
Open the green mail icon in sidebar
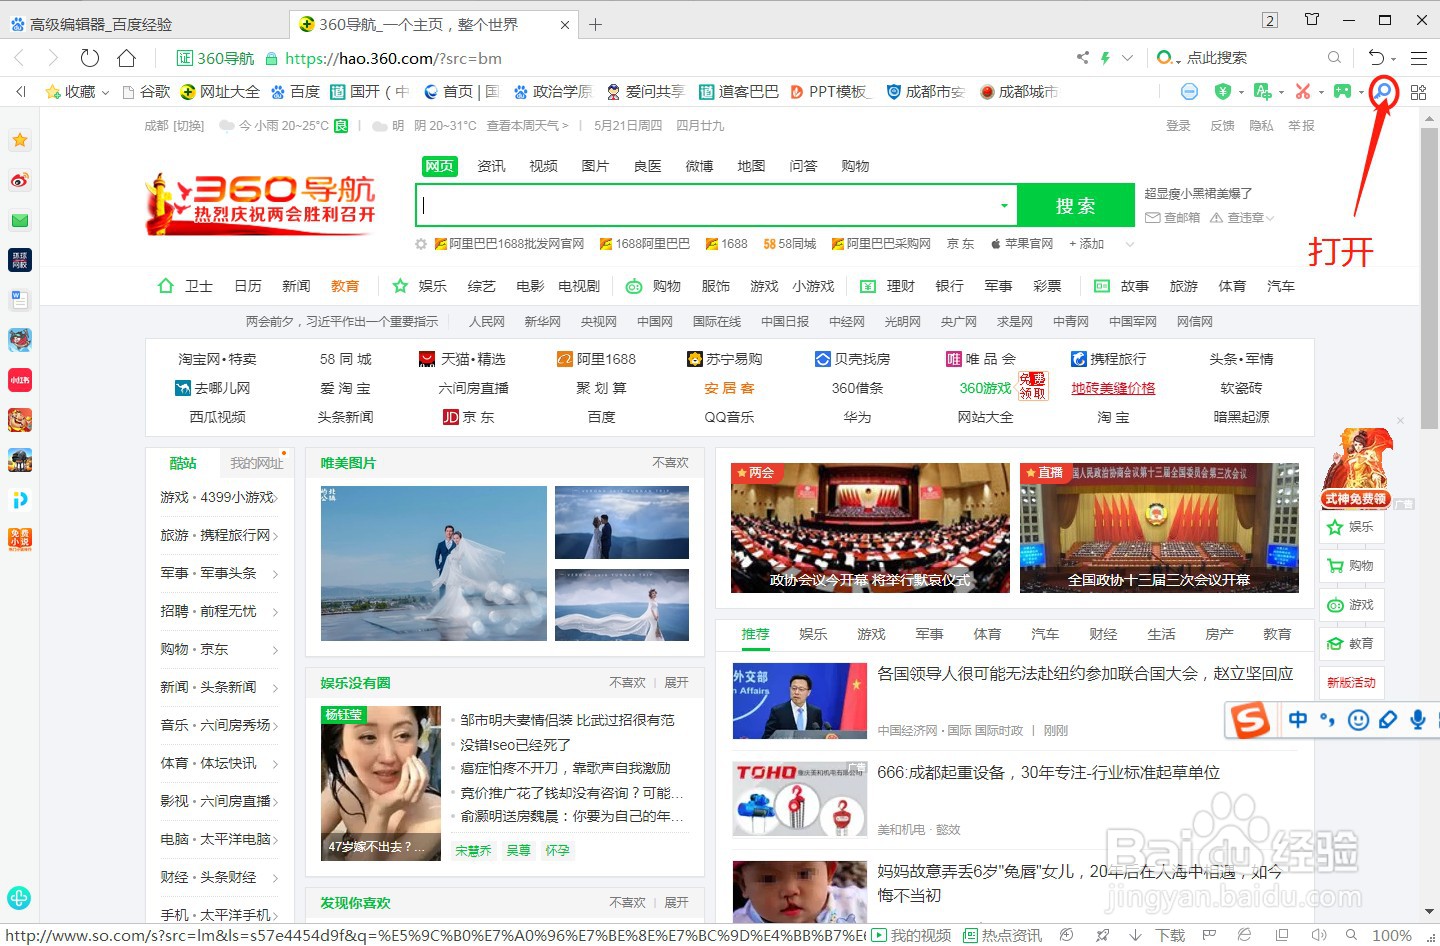[19, 220]
